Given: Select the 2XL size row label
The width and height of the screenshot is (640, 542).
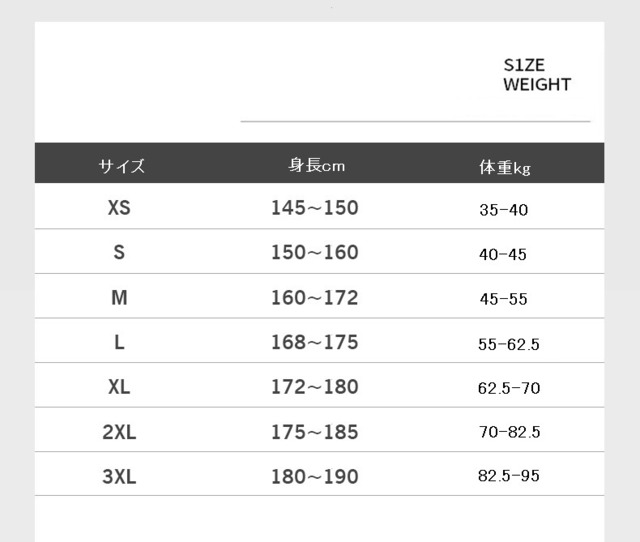Looking at the screenshot, I should 119,432.
